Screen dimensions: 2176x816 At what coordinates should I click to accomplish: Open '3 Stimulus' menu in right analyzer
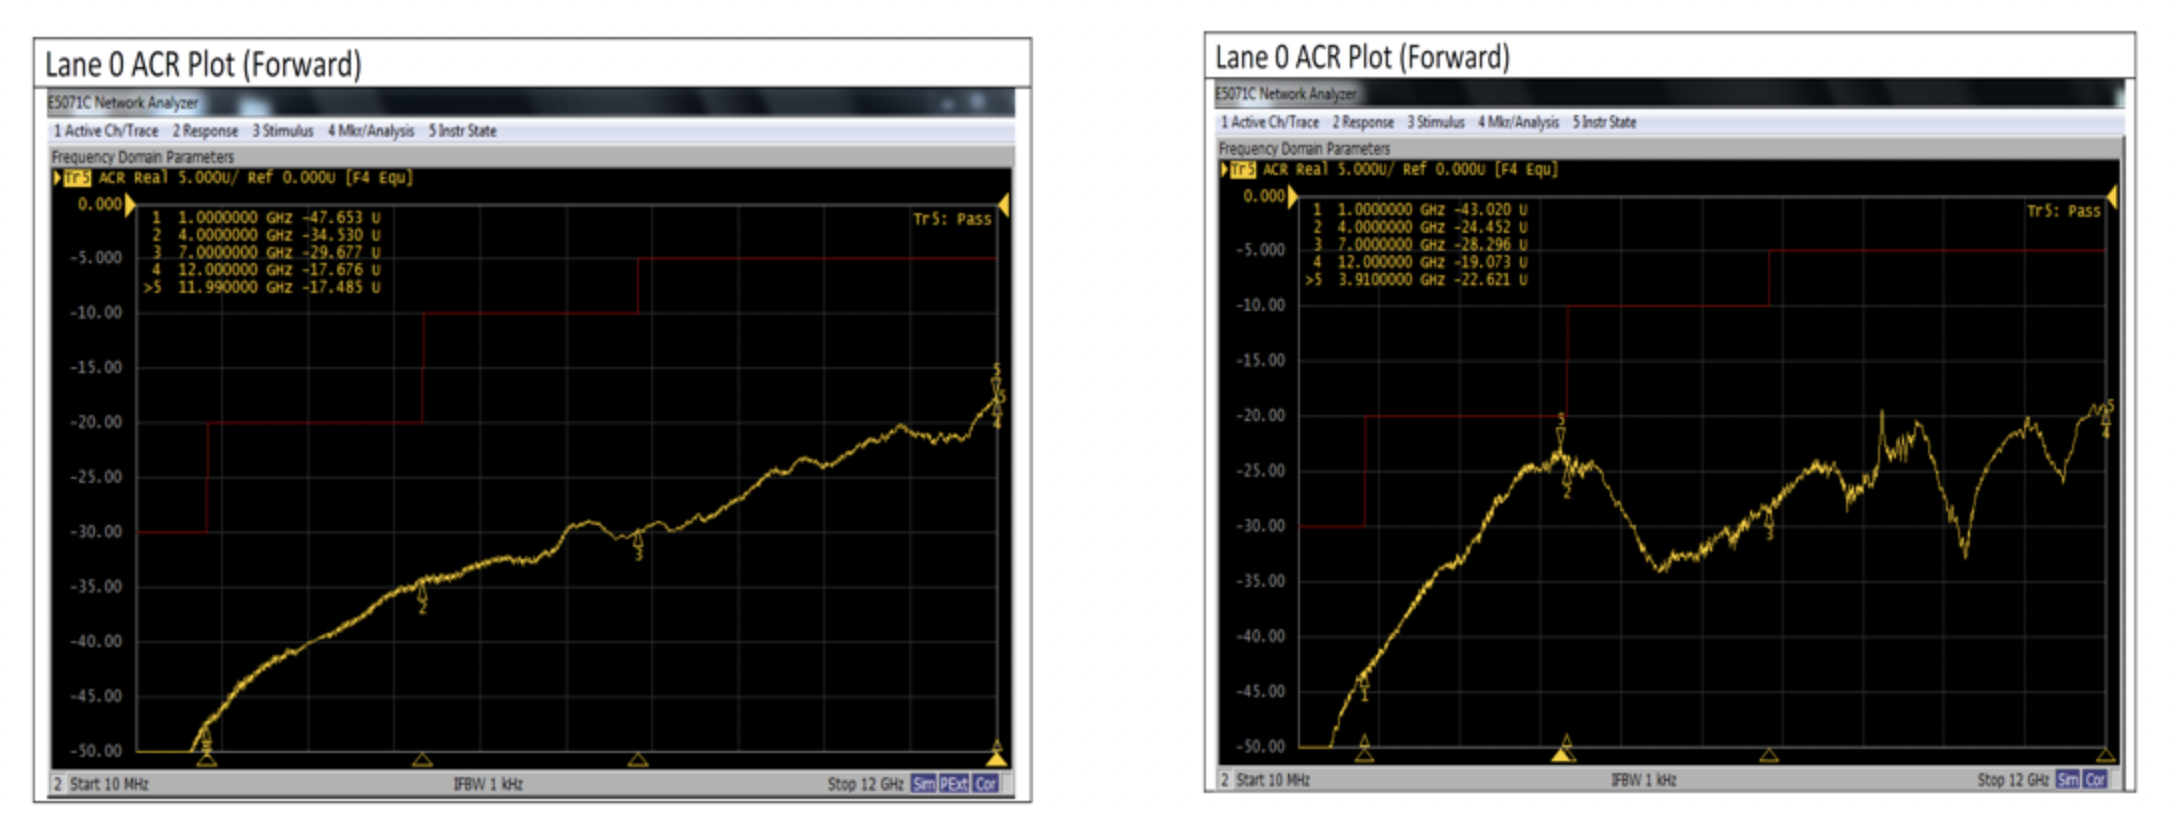[x=1436, y=122]
